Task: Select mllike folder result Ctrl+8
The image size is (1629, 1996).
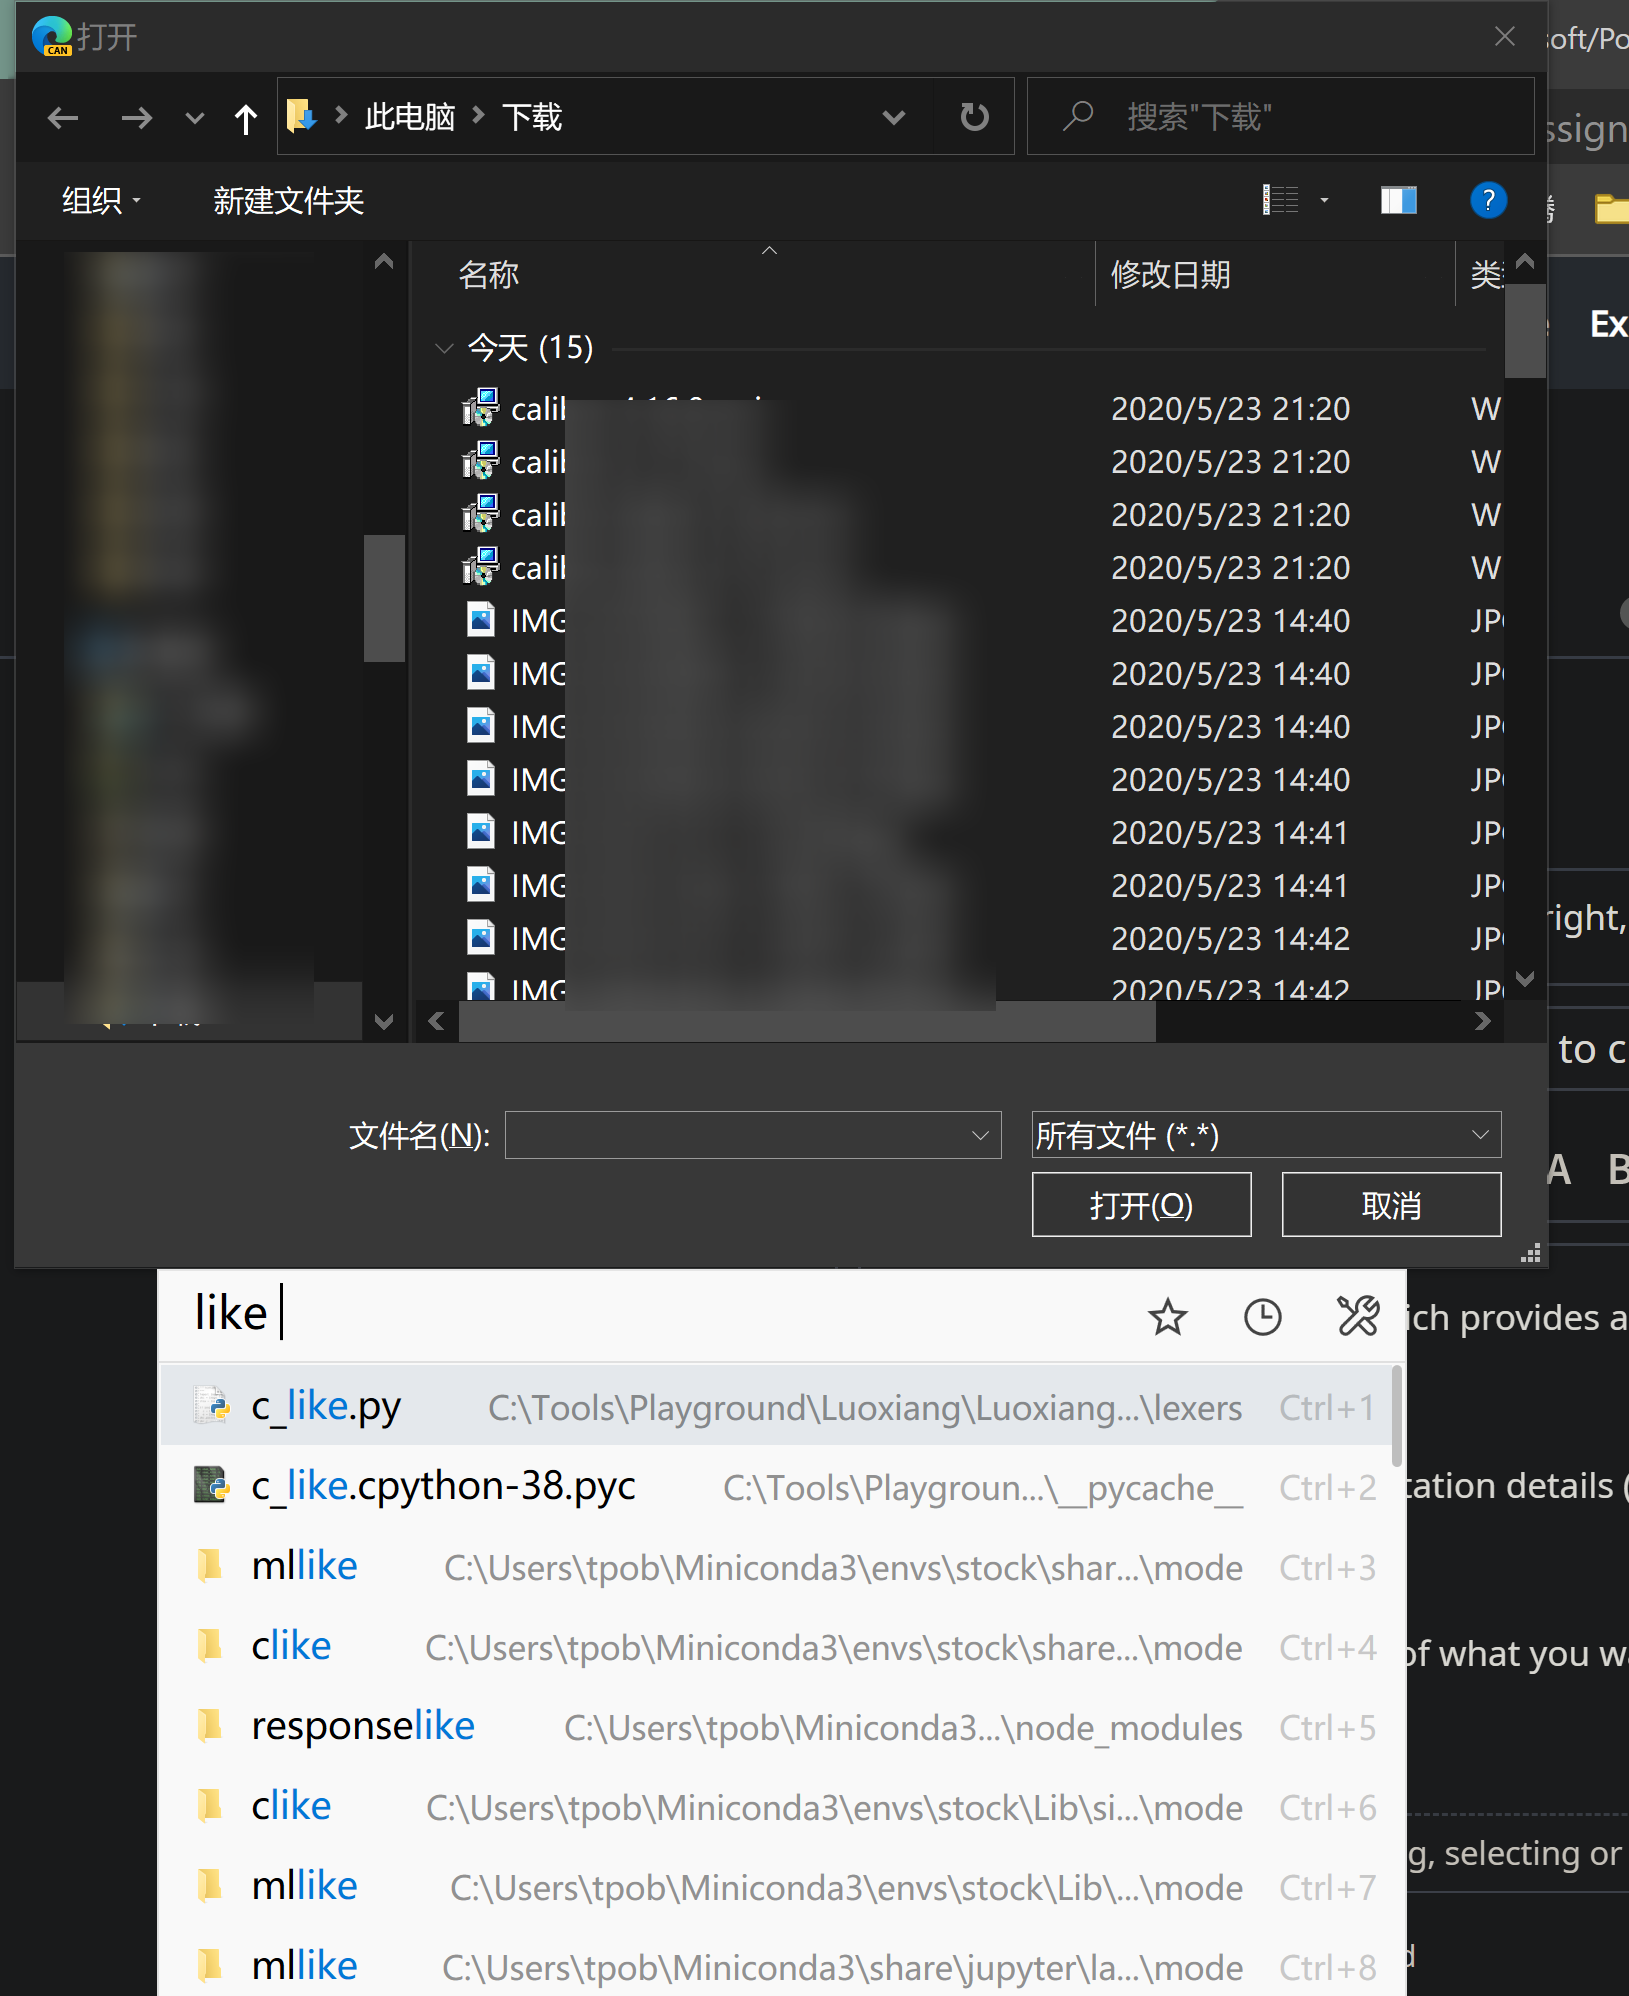Action: pos(776,1966)
